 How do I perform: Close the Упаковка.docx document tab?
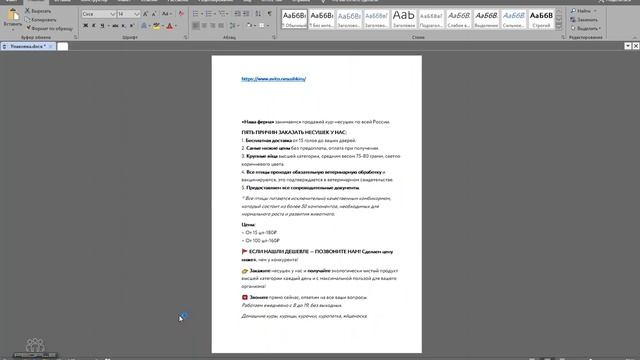51,46
